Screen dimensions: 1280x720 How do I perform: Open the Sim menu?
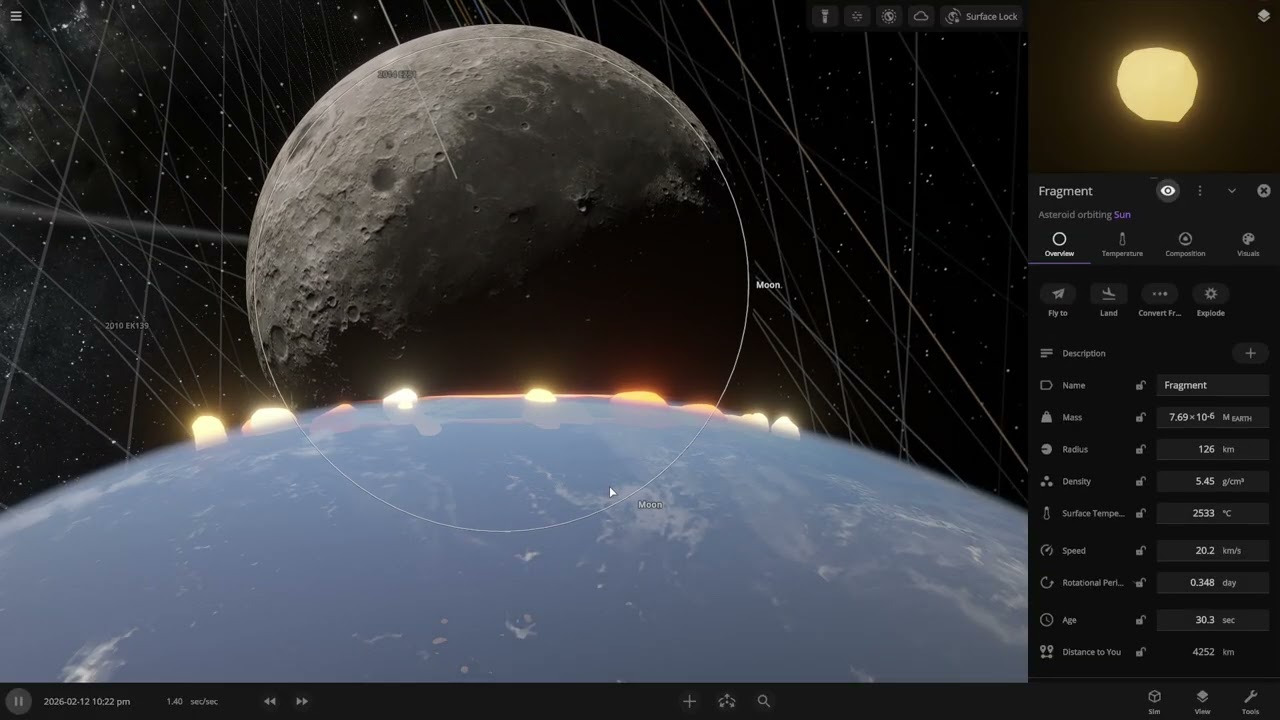pos(1154,701)
